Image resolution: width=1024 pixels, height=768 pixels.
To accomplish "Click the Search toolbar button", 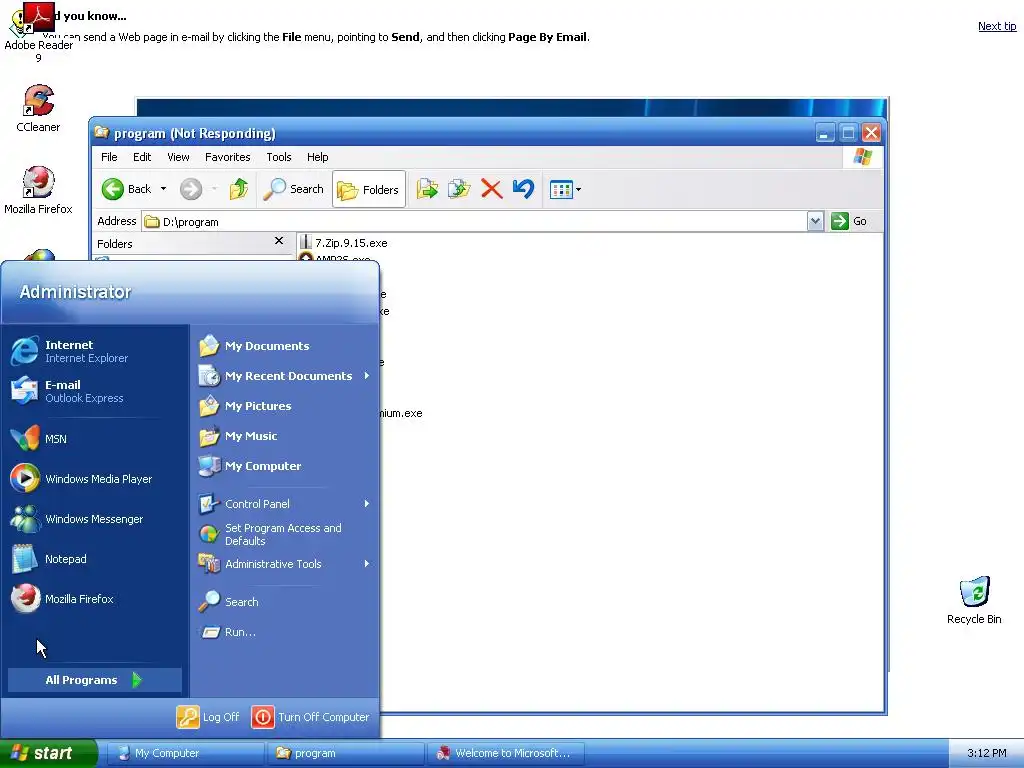I will [x=294, y=189].
